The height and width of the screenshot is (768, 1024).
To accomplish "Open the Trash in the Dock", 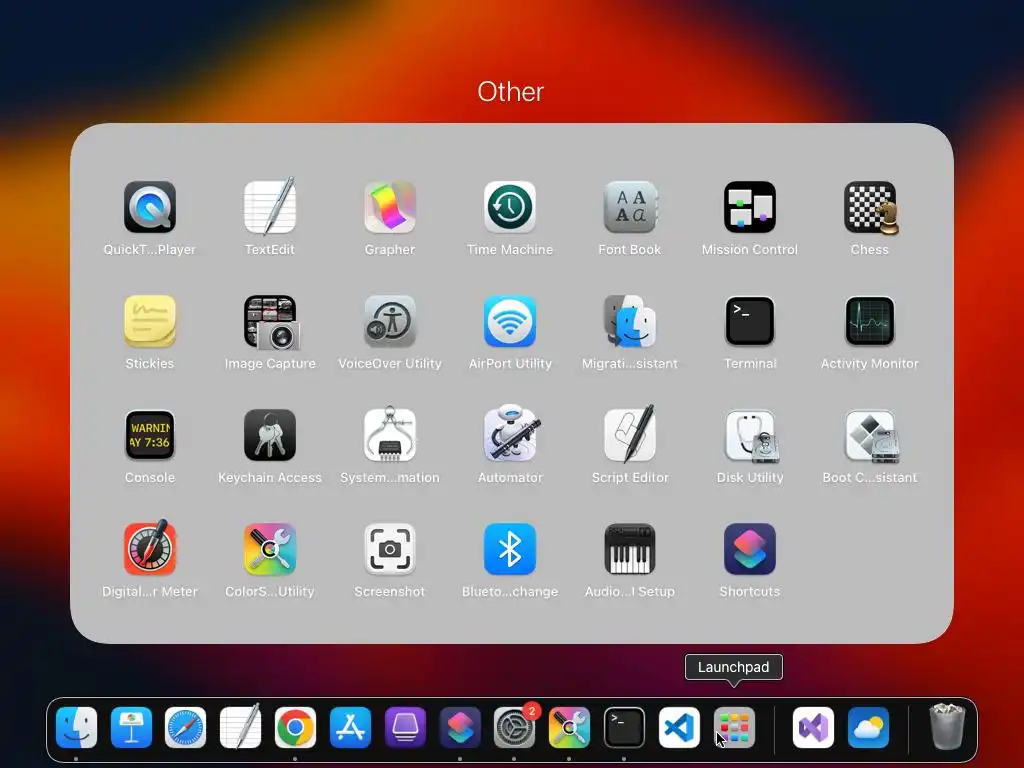I will pyautogui.click(x=947, y=726).
